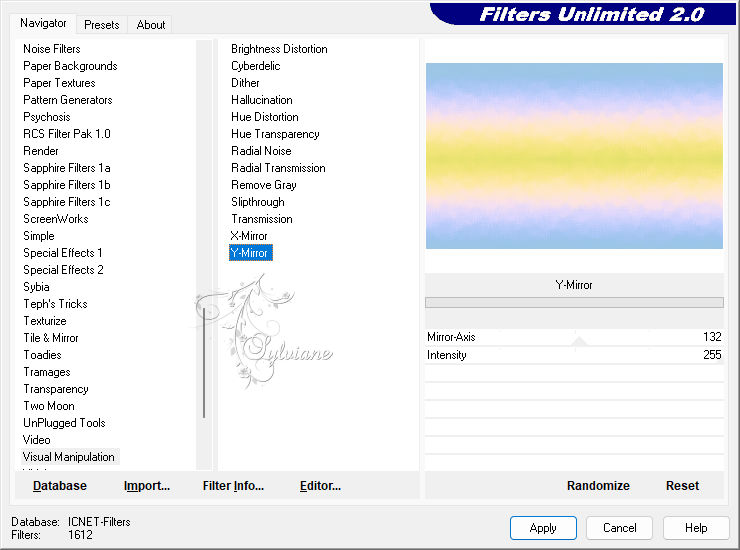This screenshot has width=740, height=550.
Task: Select RCS Filter Pak 1.0 category
Action: pos(67,134)
